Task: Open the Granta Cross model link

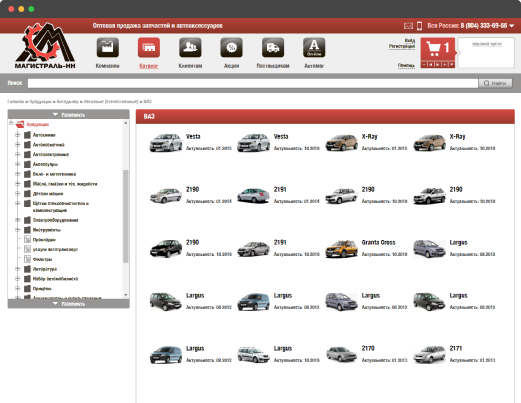Action: tap(378, 242)
